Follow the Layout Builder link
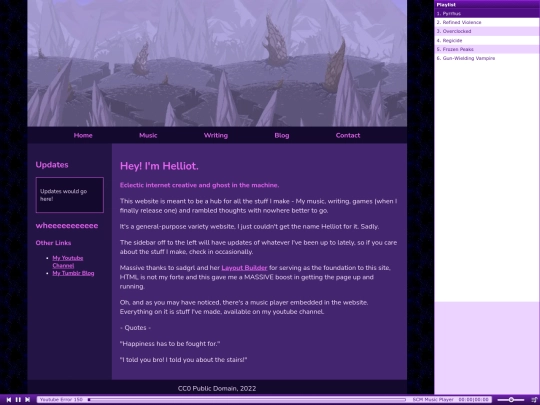The height and width of the screenshot is (405, 540). pyautogui.click(x=244, y=268)
